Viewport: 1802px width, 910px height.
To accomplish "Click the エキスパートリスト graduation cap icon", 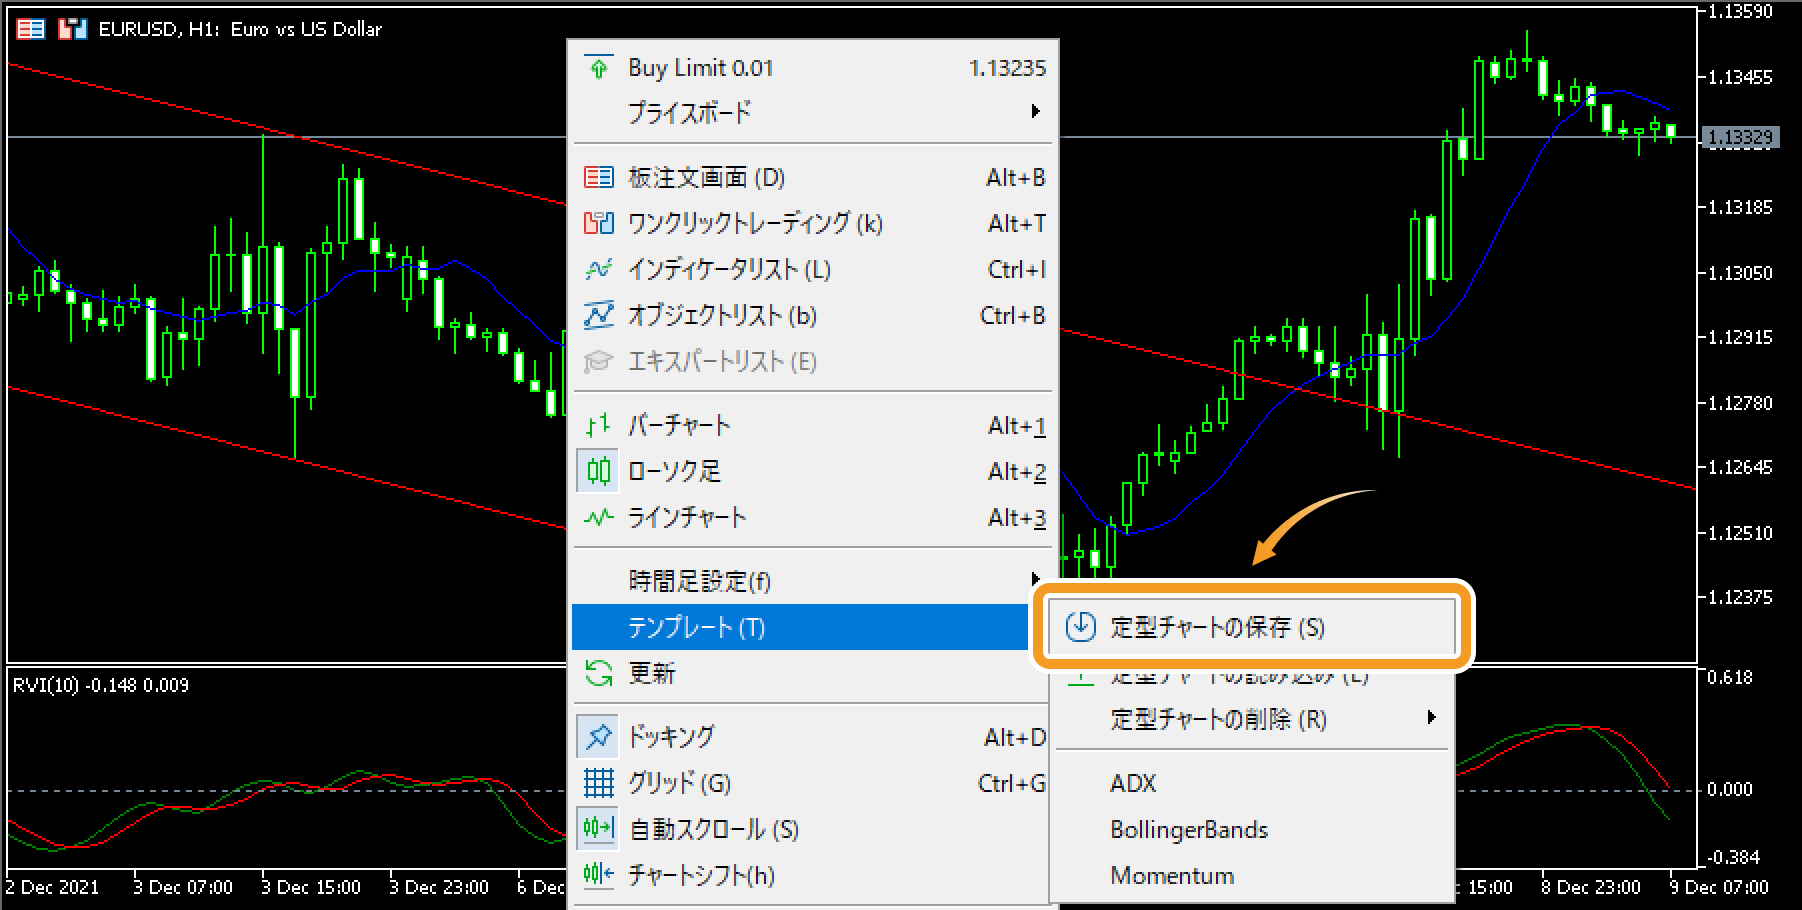I will [599, 361].
